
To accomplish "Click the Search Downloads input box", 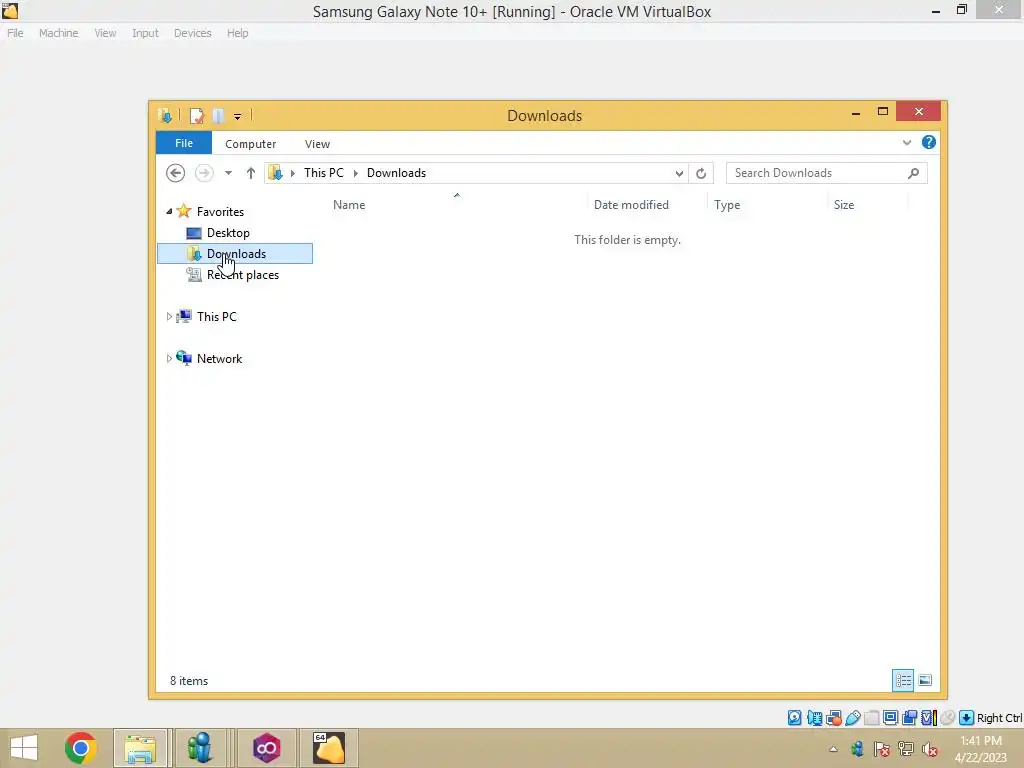I will click(826, 173).
